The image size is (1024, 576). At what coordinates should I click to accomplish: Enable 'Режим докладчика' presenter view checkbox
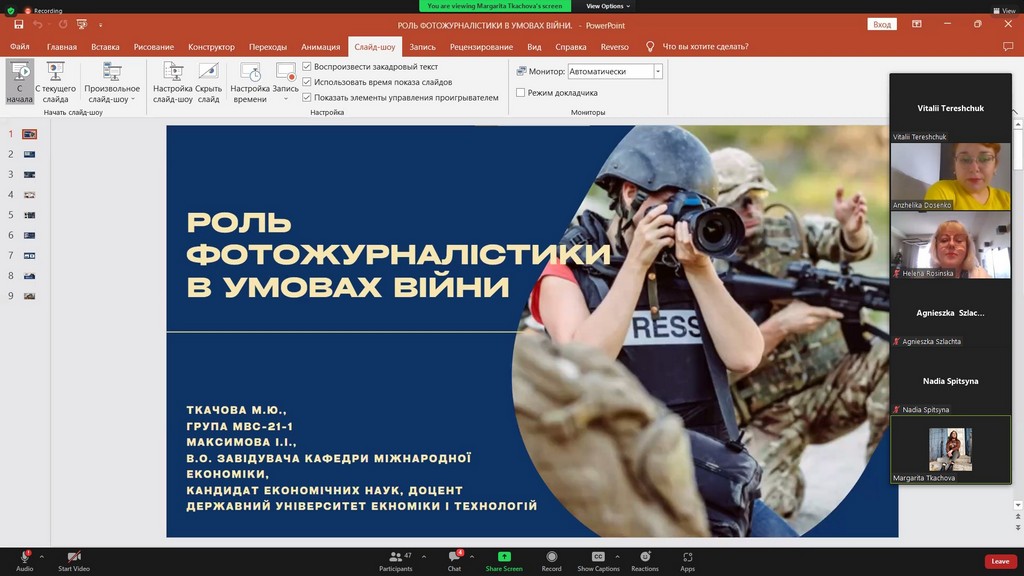click(520, 93)
